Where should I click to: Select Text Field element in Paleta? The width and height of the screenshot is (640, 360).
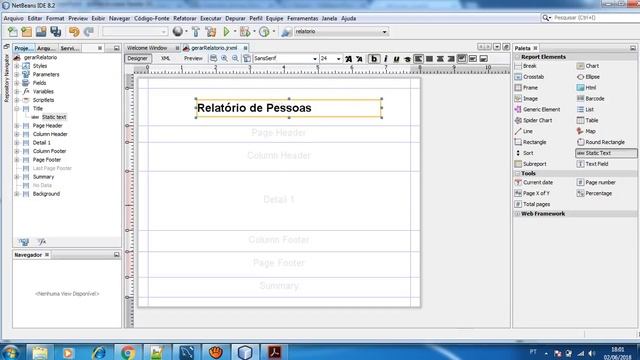pyautogui.click(x=593, y=164)
